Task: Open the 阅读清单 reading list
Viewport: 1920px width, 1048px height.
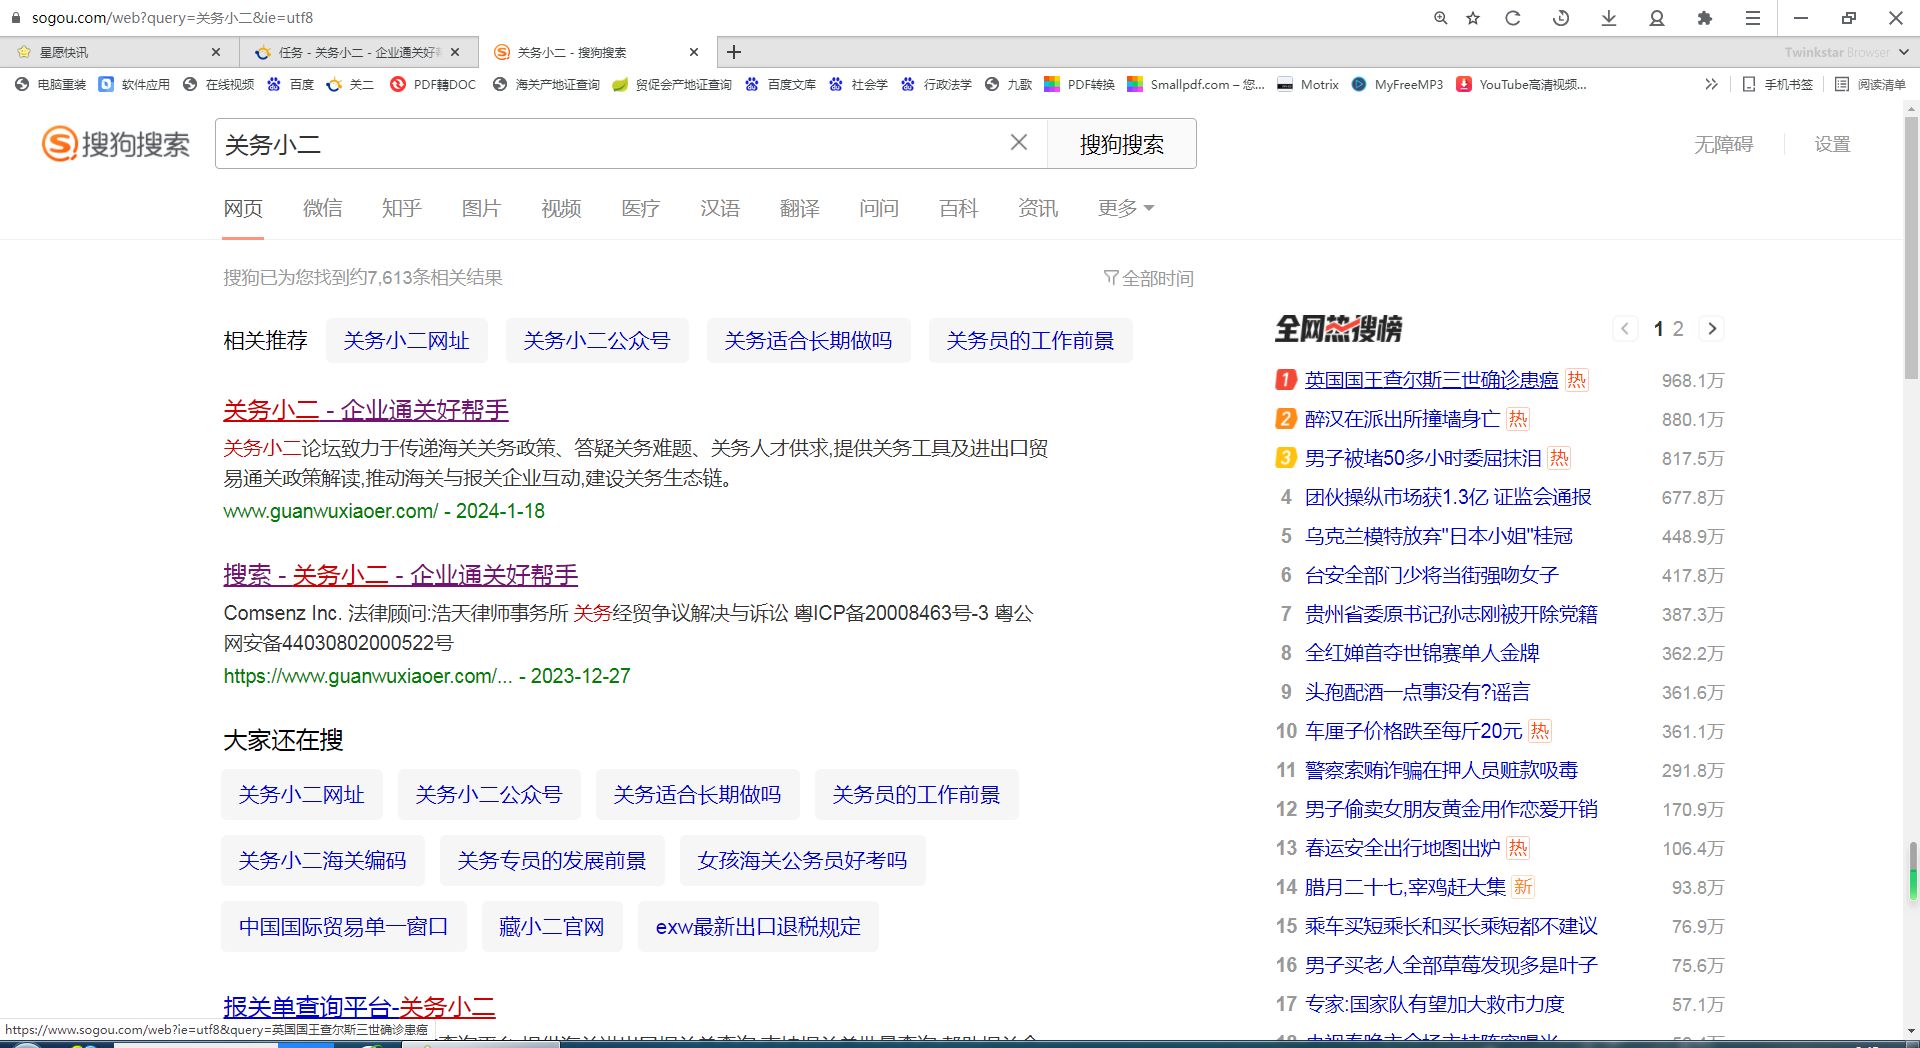Action: click(x=1870, y=85)
